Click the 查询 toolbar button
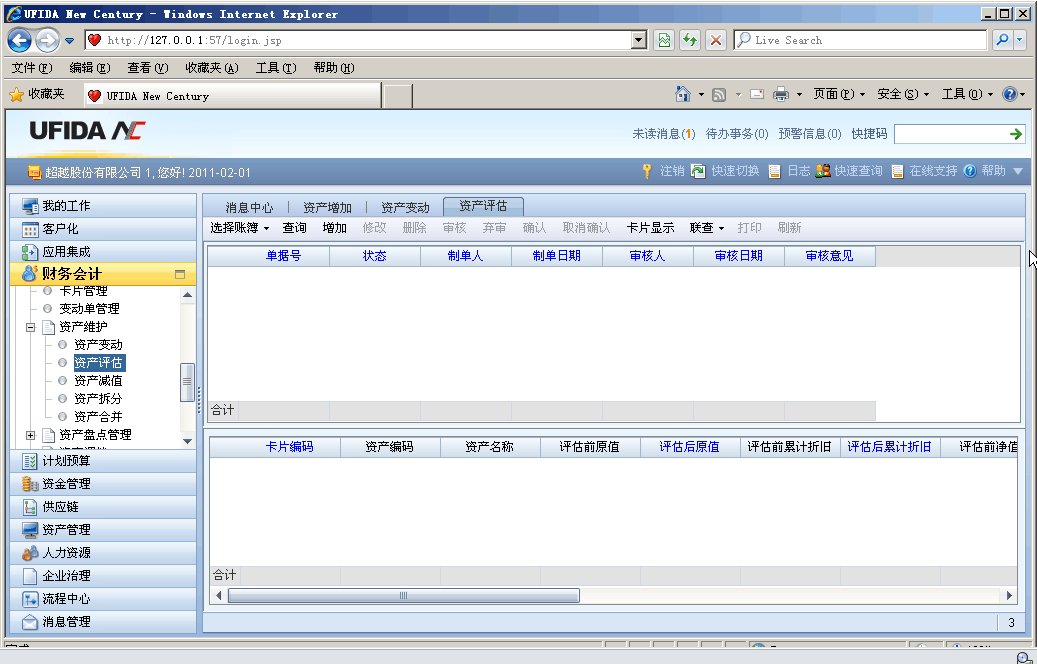 [294, 228]
